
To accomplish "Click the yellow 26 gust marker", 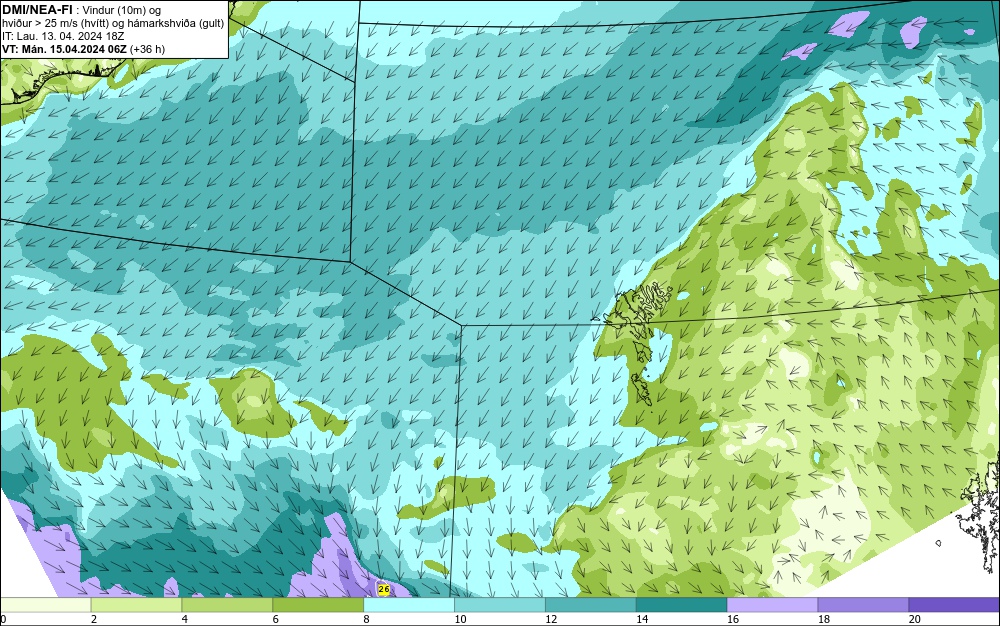I will click(x=384, y=590).
